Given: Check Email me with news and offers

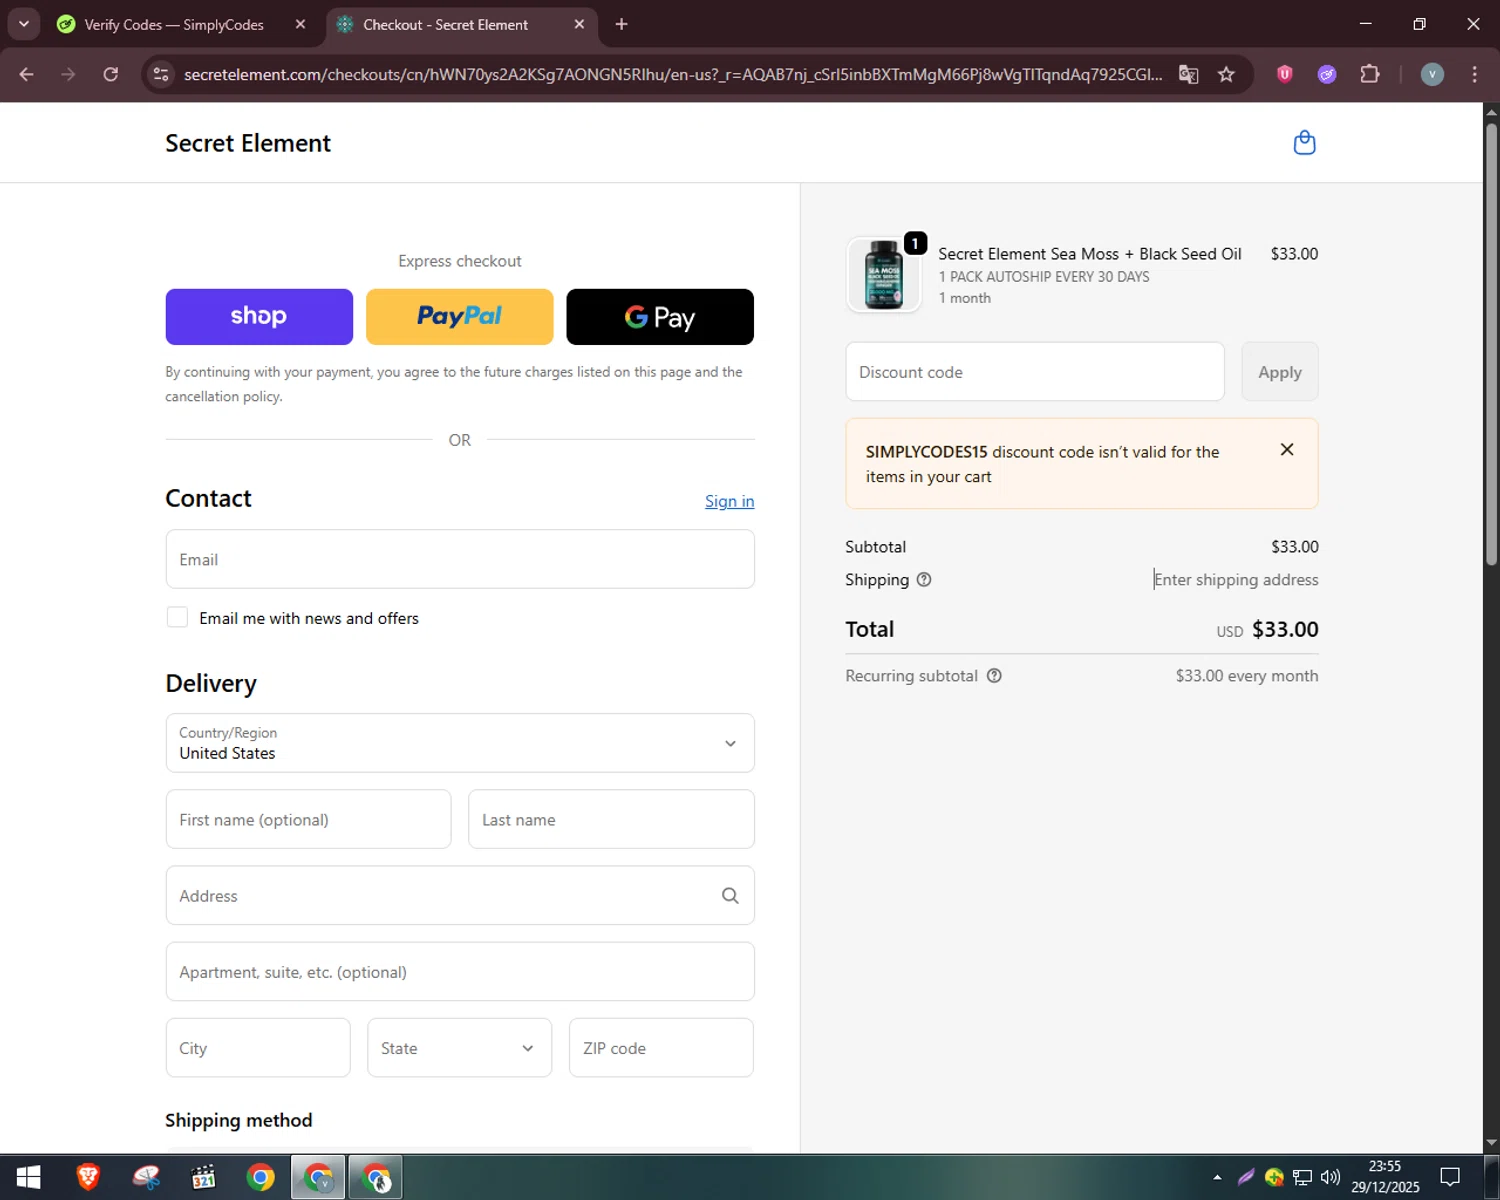Looking at the screenshot, I should (177, 618).
